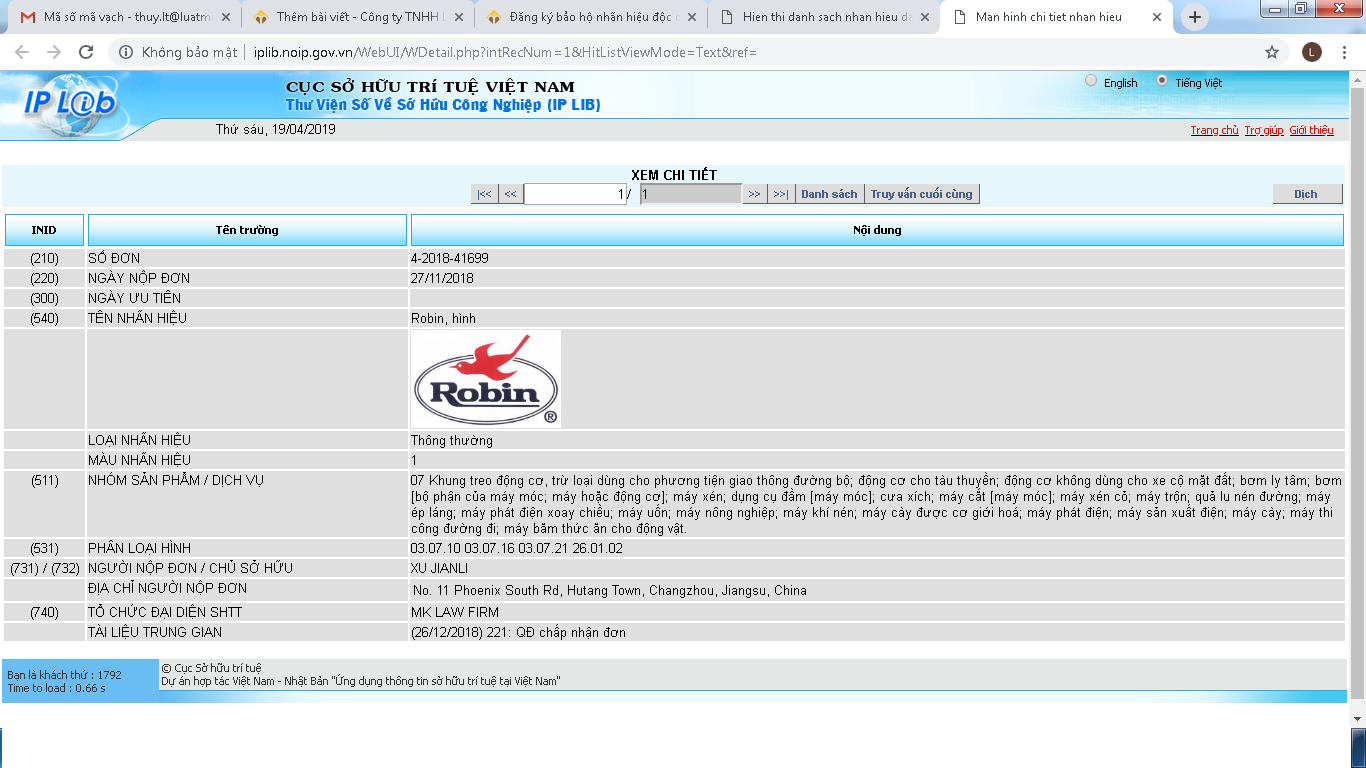Open the Giới thiệu link
Image resolution: width=1366 pixels, height=768 pixels.
(1311, 130)
